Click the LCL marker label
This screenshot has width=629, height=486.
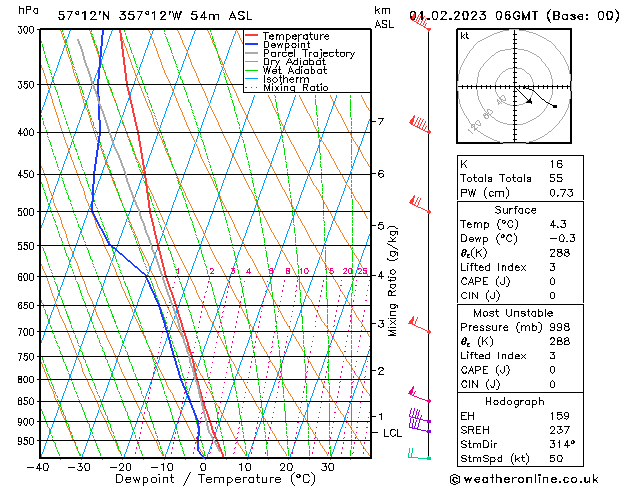[392, 433]
